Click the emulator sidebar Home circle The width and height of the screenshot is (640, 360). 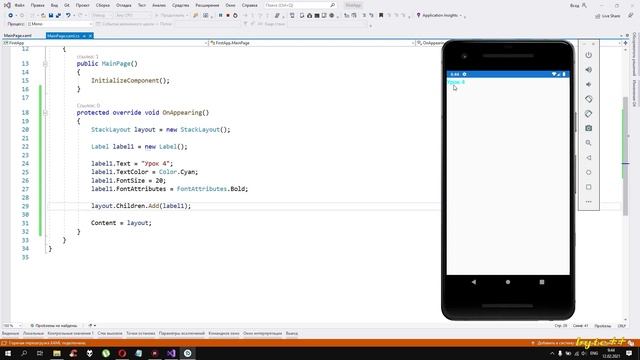(x=589, y=172)
